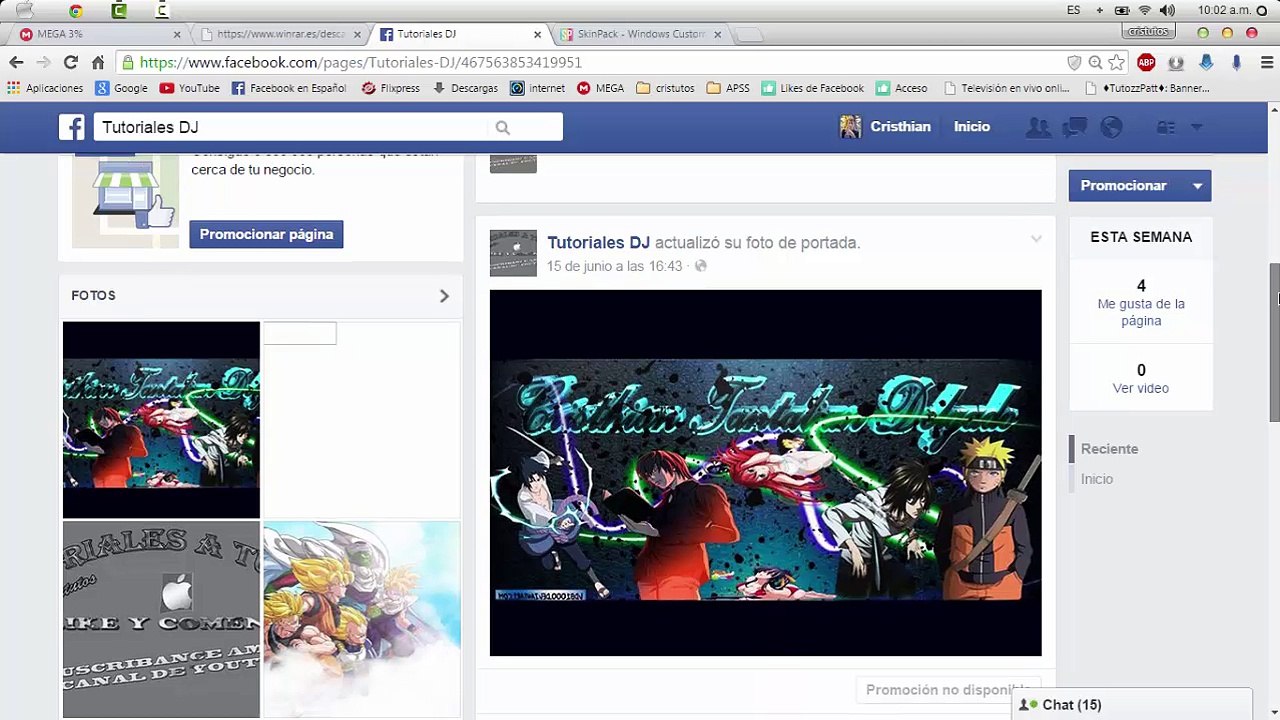The width and height of the screenshot is (1280, 720).
Task: Open the cristutos profile switcher badge
Action: coord(1148,32)
